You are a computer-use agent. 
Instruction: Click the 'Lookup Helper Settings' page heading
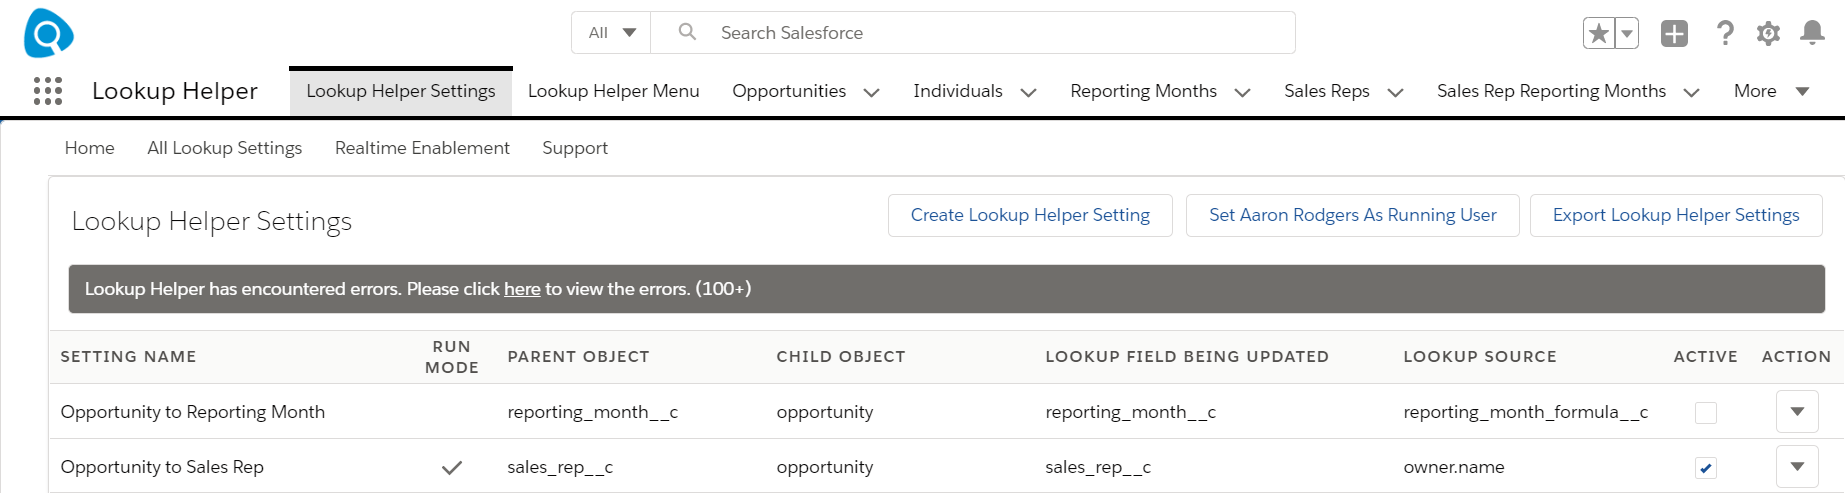pyautogui.click(x=212, y=221)
